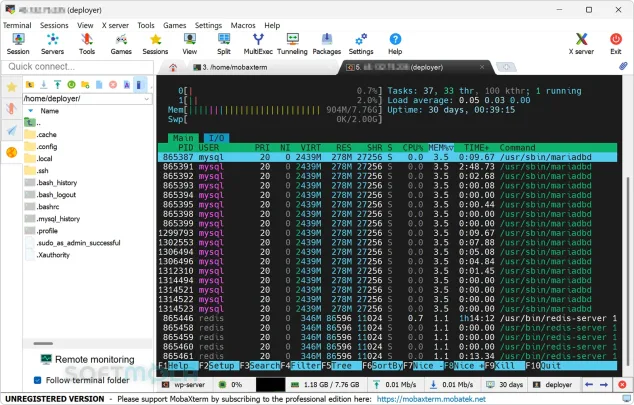This screenshot has width=634, height=405.
Task: Select the Main tab in htop
Action: coord(183,138)
